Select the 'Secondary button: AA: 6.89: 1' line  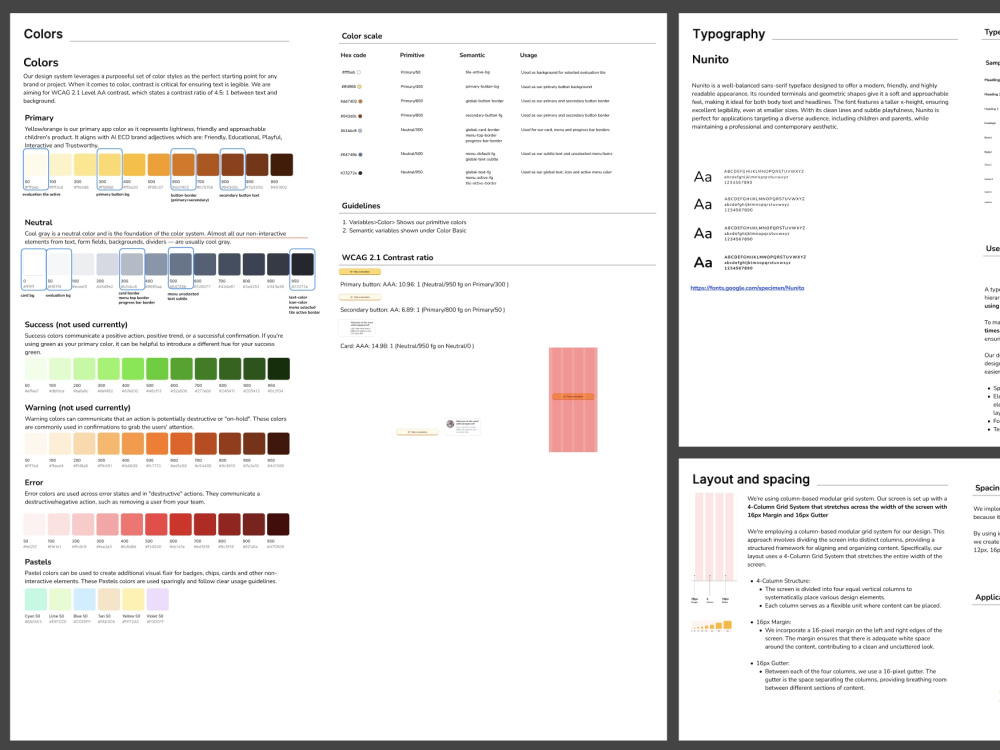click(422, 310)
